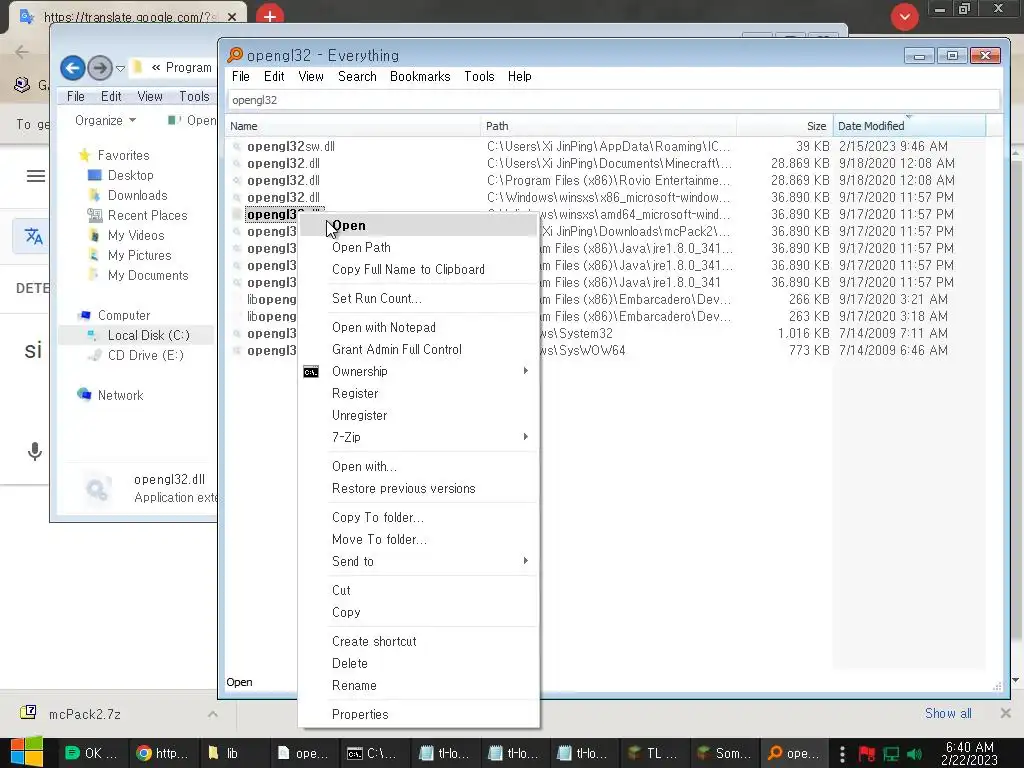Select Cut in the context menu
The height and width of the screenshot is (768, 1024).
pos(418,590)
